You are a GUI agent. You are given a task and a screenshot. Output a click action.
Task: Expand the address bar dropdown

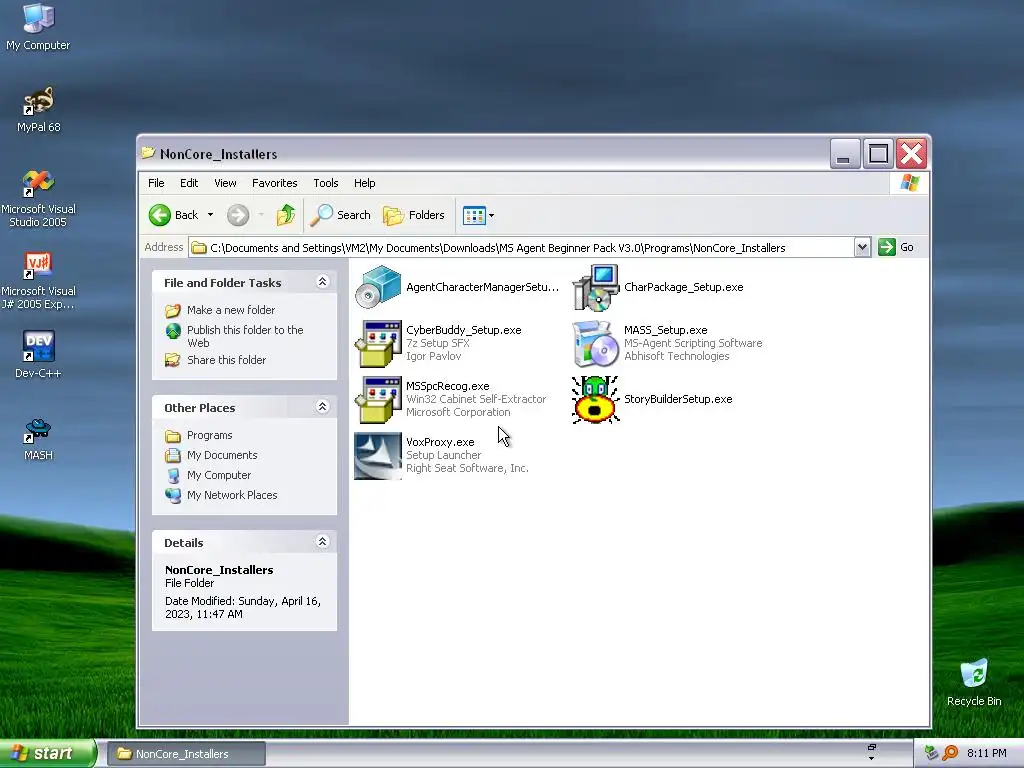pos(862,248)
